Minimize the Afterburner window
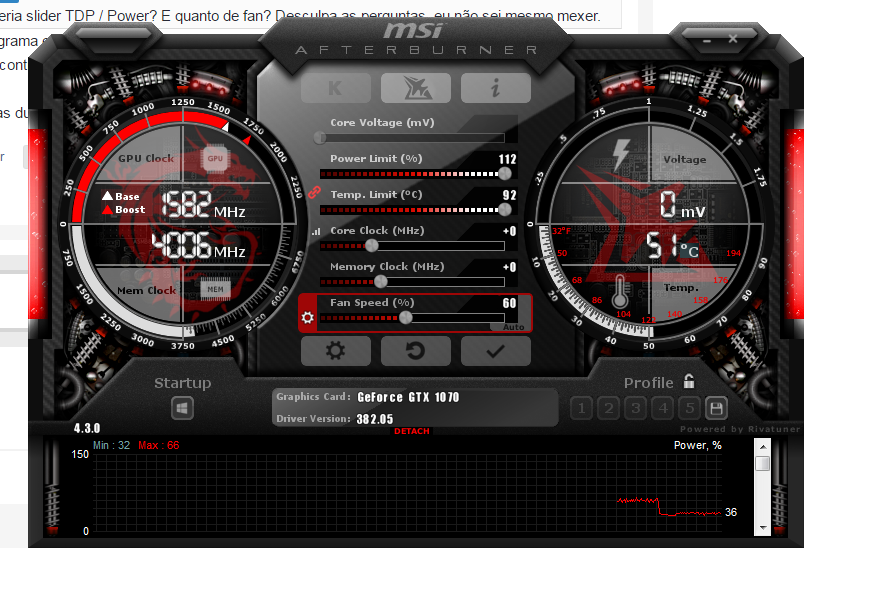 pos(706,40)
